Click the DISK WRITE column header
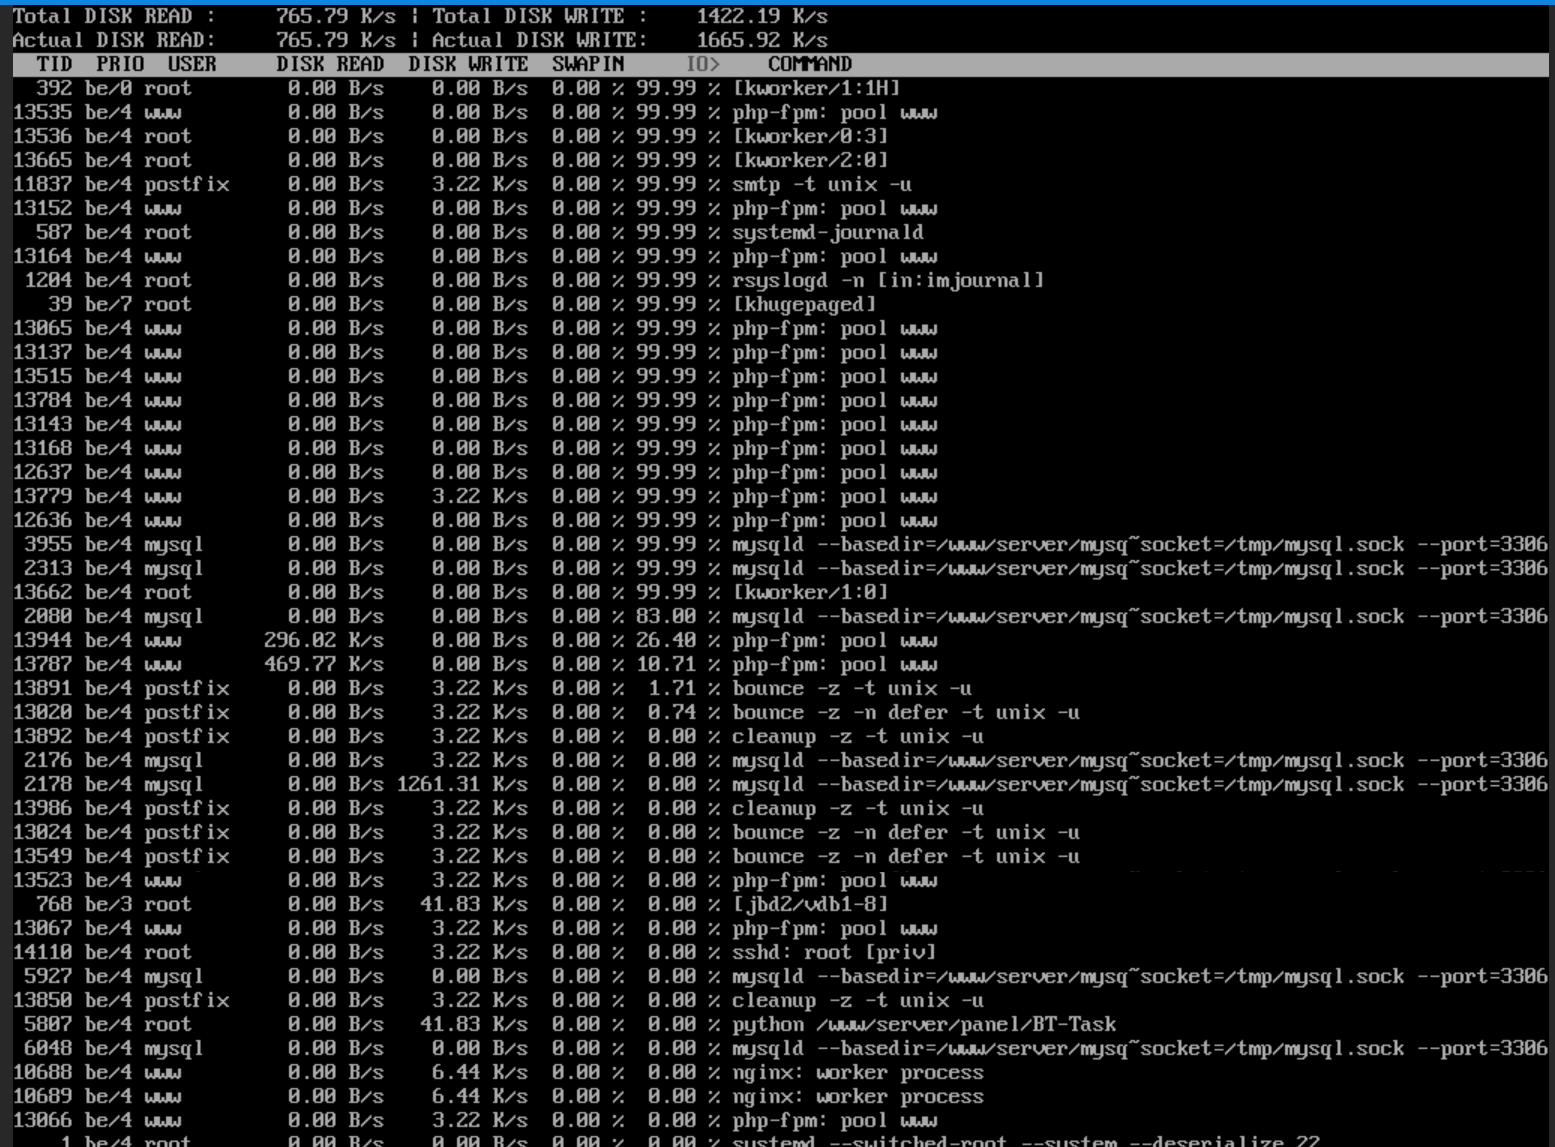 pos(468,64)
